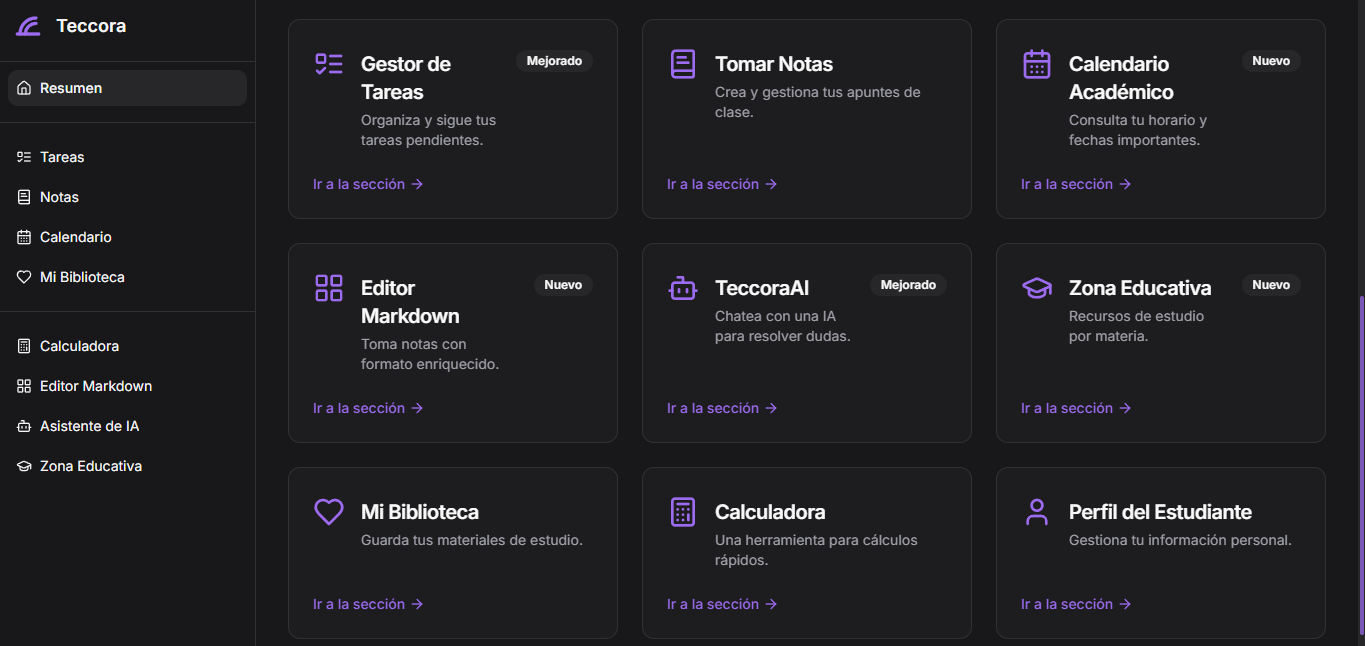This screenshot has width=1365, height=646.
Task: Click the Mejorado badge on Gestor de Tareas
Action: (x=554, y=61)
